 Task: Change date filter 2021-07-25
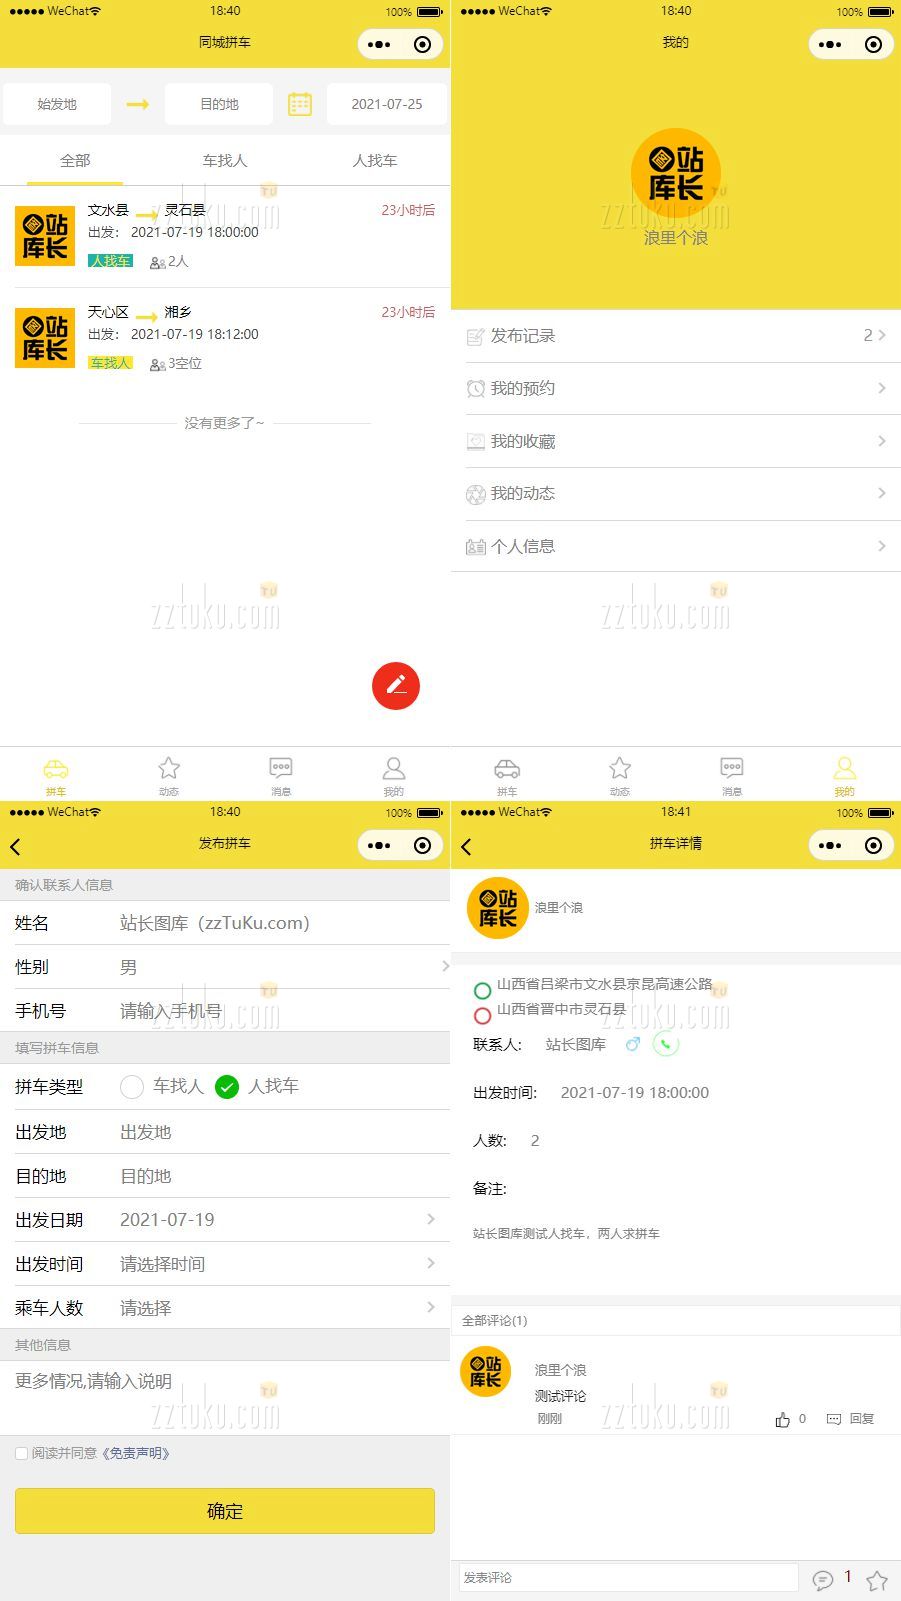(x=387, y=104)
